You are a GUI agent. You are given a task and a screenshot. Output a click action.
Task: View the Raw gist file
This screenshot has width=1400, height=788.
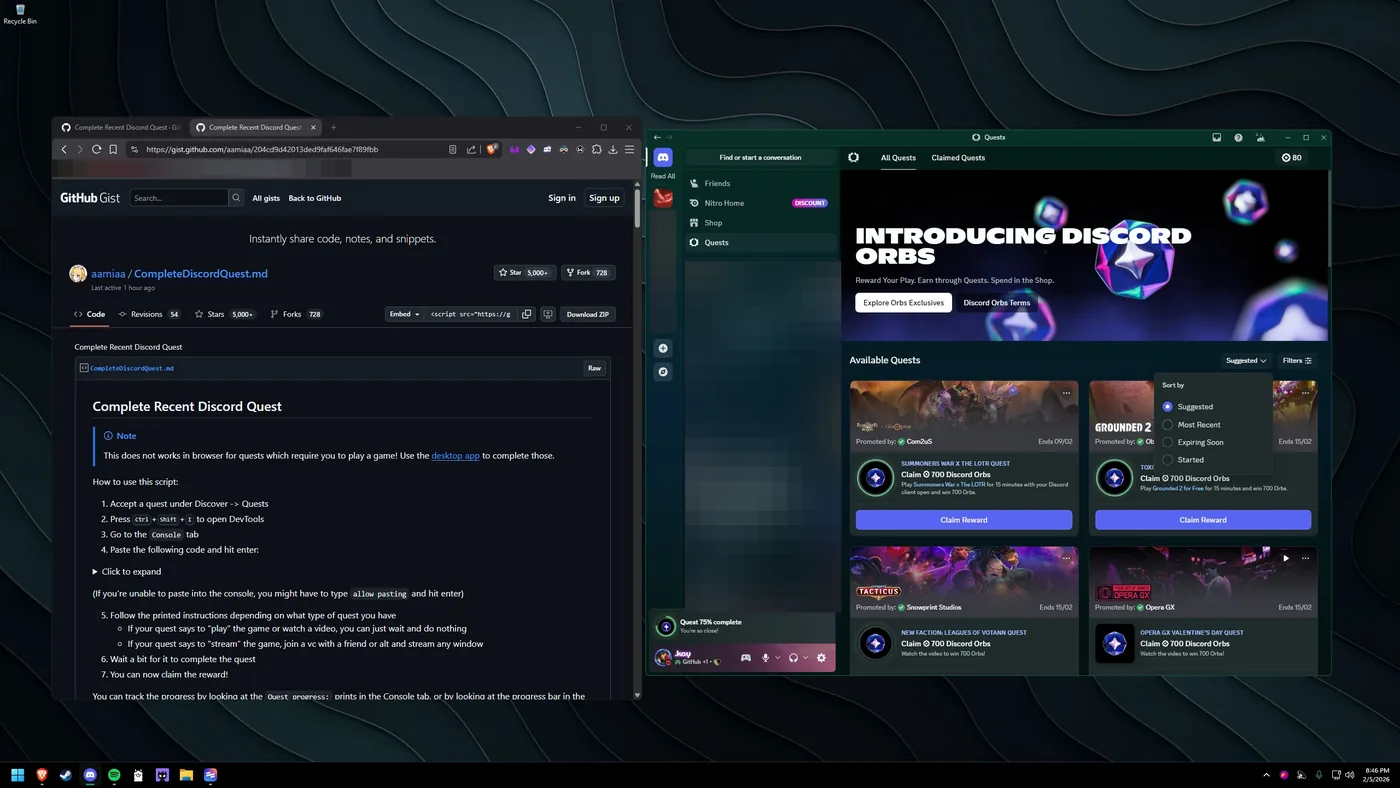click(x=594, y=368)
